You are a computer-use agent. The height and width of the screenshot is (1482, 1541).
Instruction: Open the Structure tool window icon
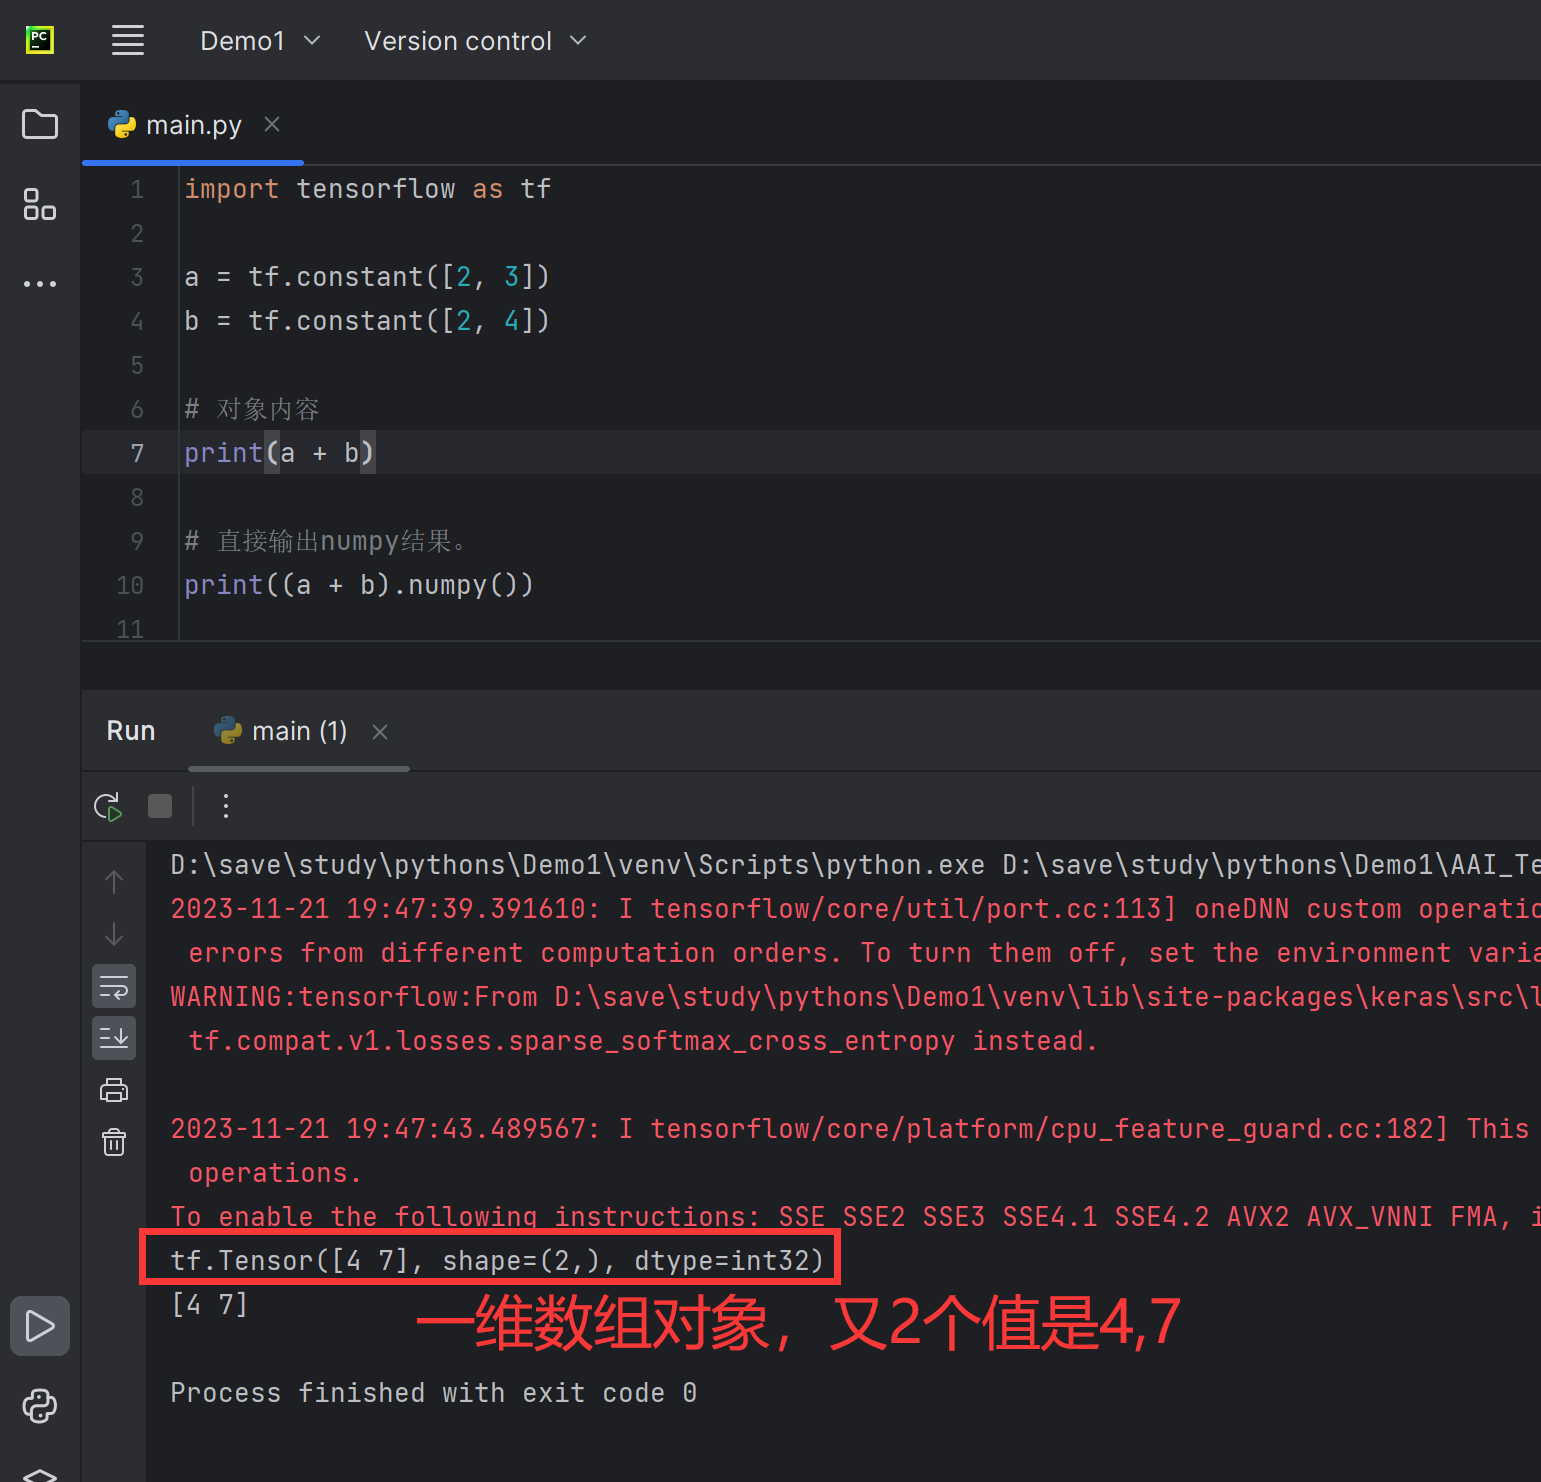pyautogui.click(x=40, y=204)
